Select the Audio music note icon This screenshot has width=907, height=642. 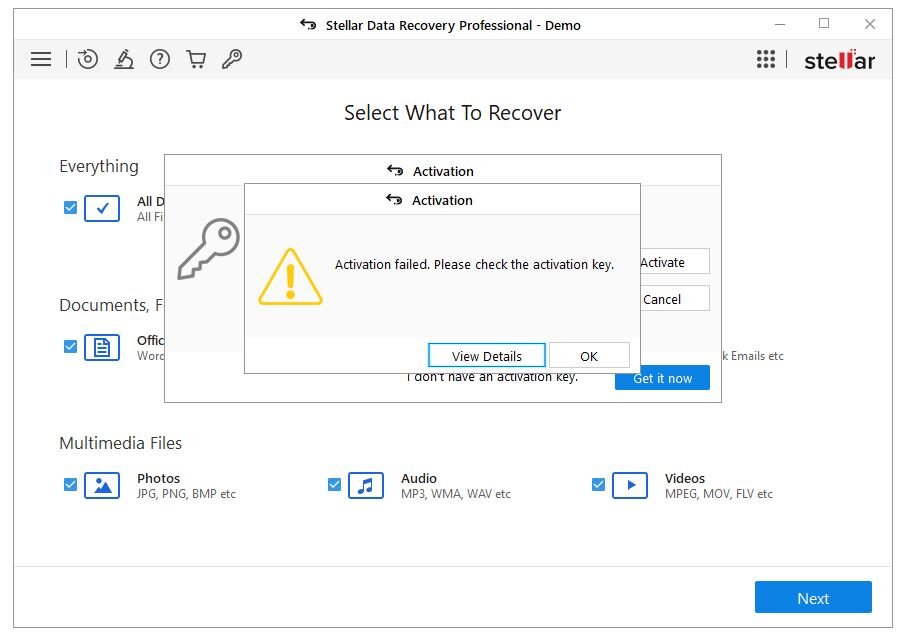point(366,486)
